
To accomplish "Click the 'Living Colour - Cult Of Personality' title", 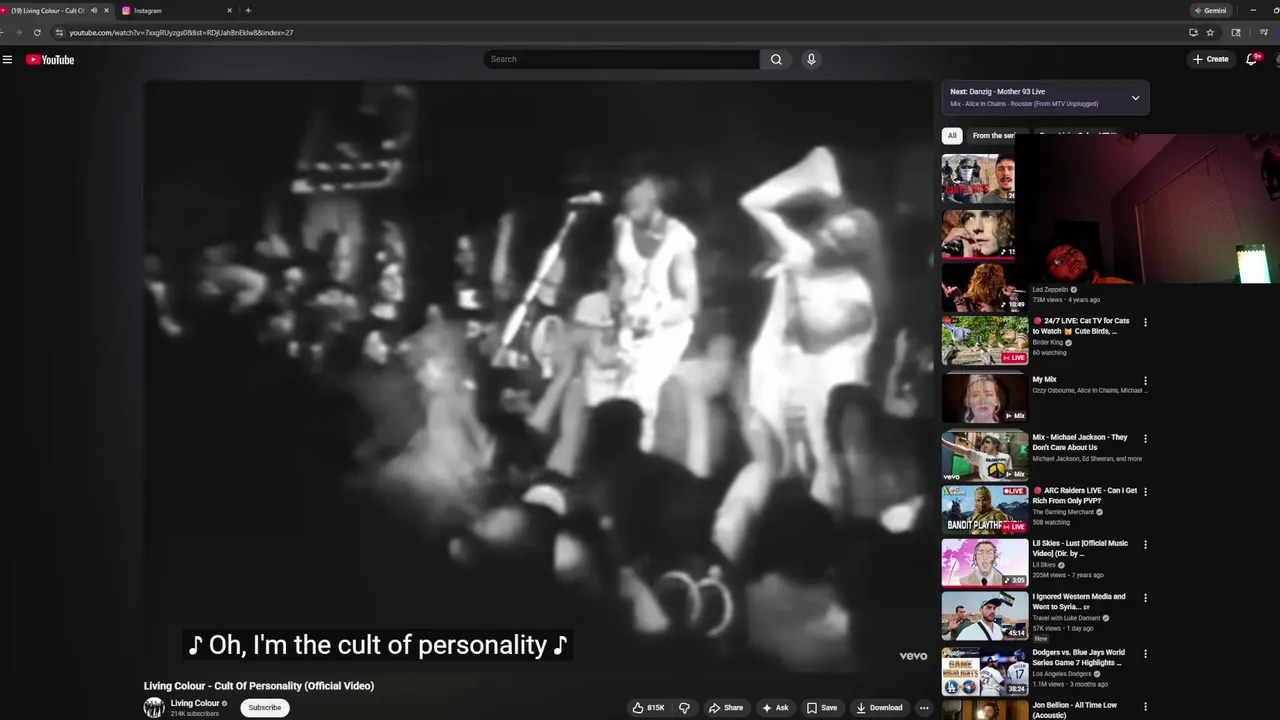I will [x=259, y=686].
